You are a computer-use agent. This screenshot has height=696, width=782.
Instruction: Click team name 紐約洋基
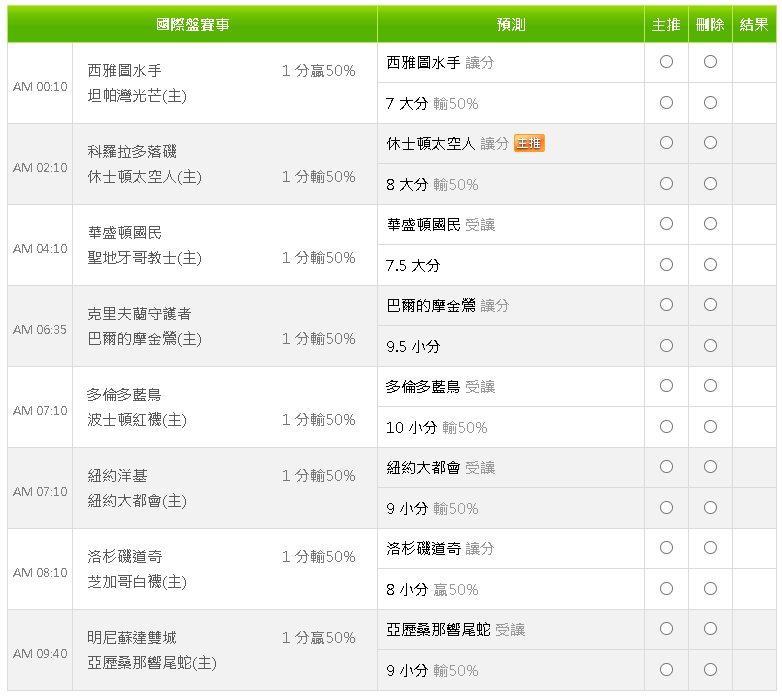tap(117, 476)
